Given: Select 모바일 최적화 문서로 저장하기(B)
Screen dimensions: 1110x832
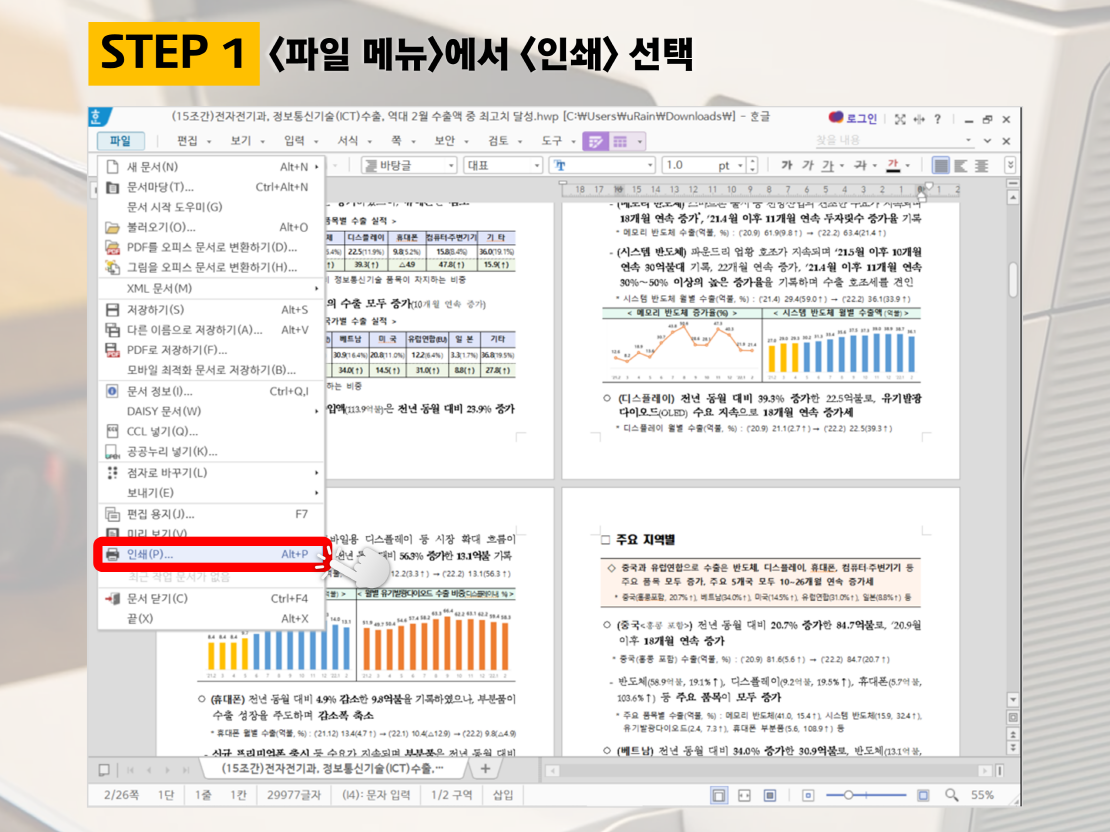Looking at the screenshot, I should point(210,370).
